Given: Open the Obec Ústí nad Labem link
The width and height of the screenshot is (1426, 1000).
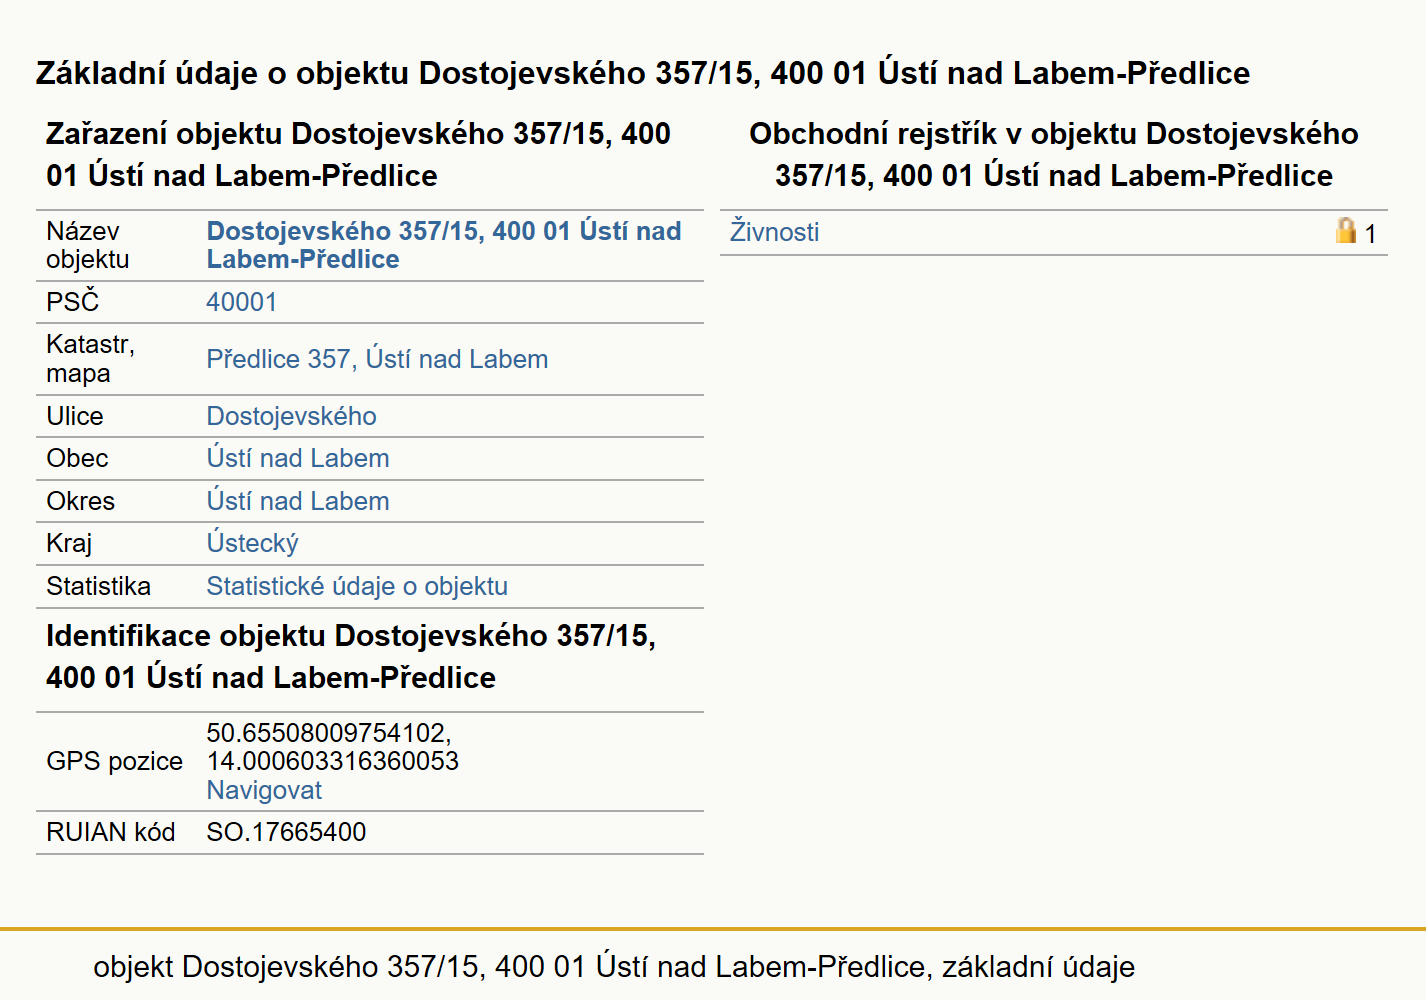Looking at the screenshot, I should (x=298, y=458).
